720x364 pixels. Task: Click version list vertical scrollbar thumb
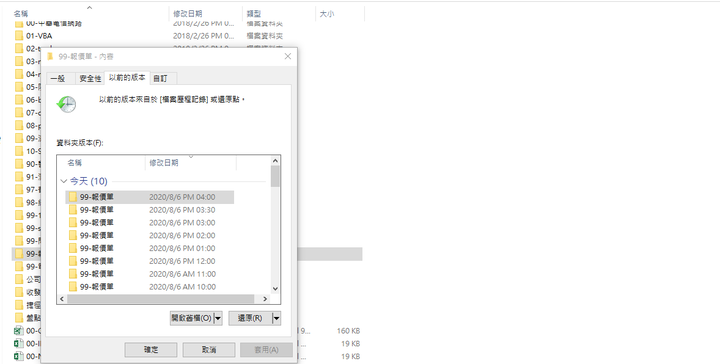pos(276,176)
